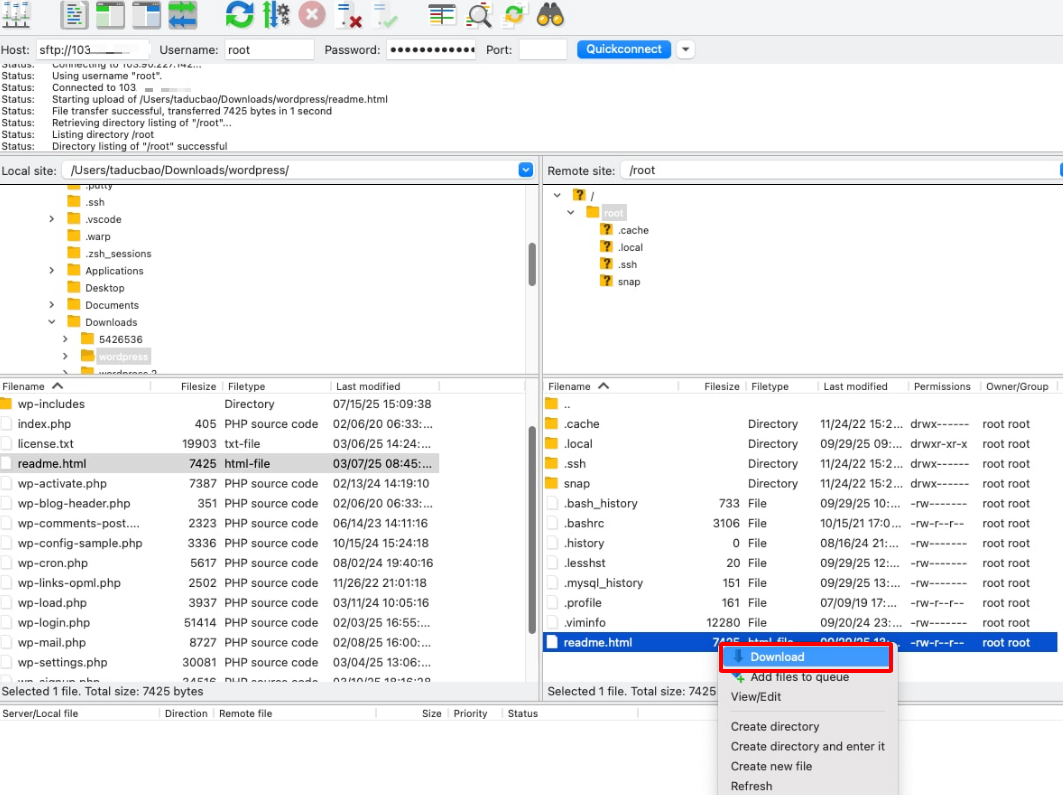Search remote files with binoculars icon

coord(550,15)
